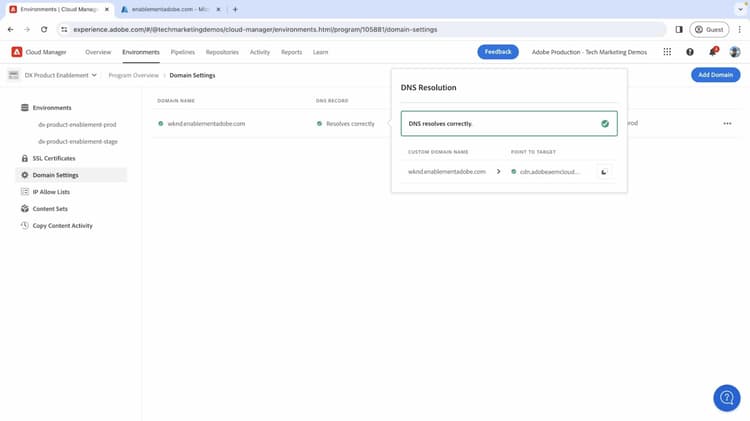Open the browser side panel icon

tap(679, 29)
